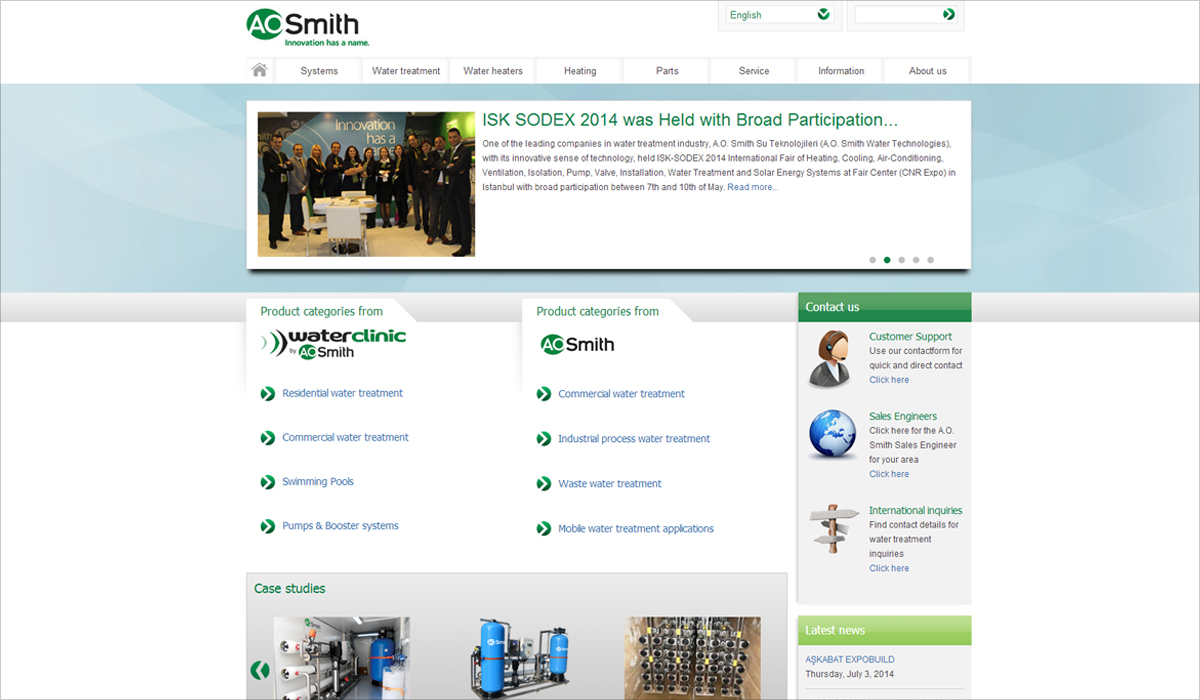Open case study thumbnail with steel pipes

[x=693, y=657]
